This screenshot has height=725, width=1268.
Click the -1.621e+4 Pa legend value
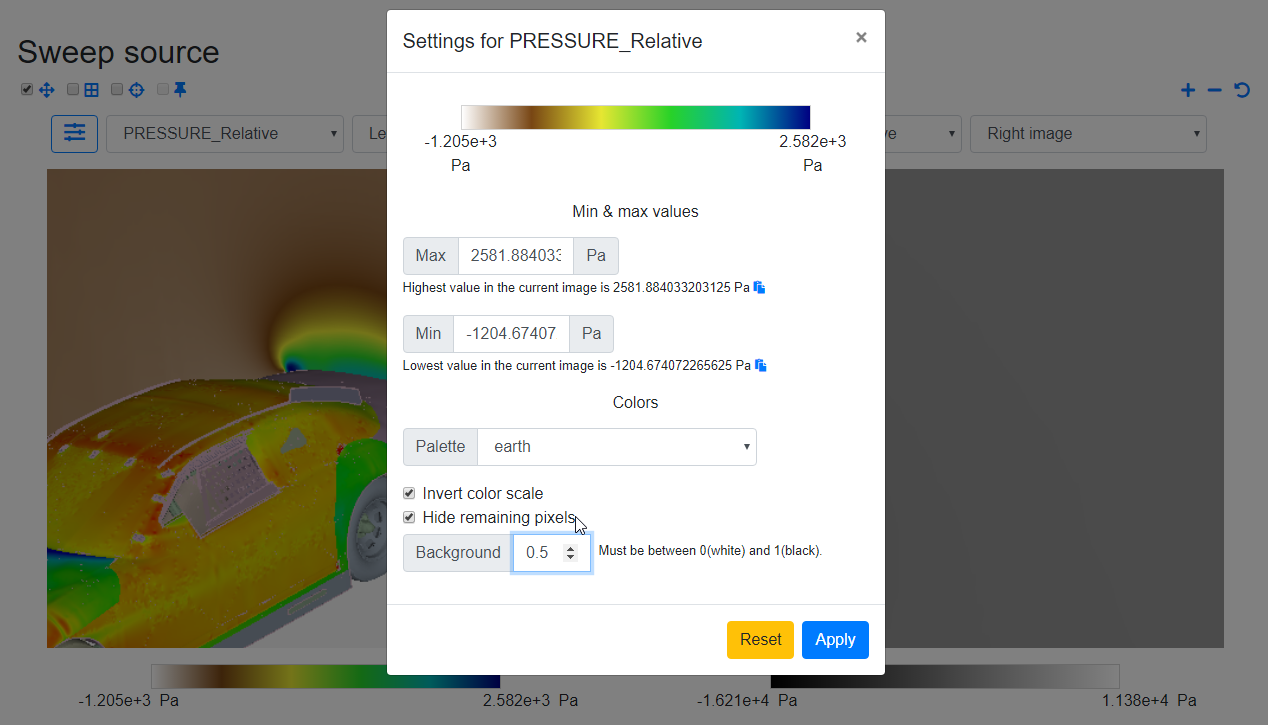747,701
